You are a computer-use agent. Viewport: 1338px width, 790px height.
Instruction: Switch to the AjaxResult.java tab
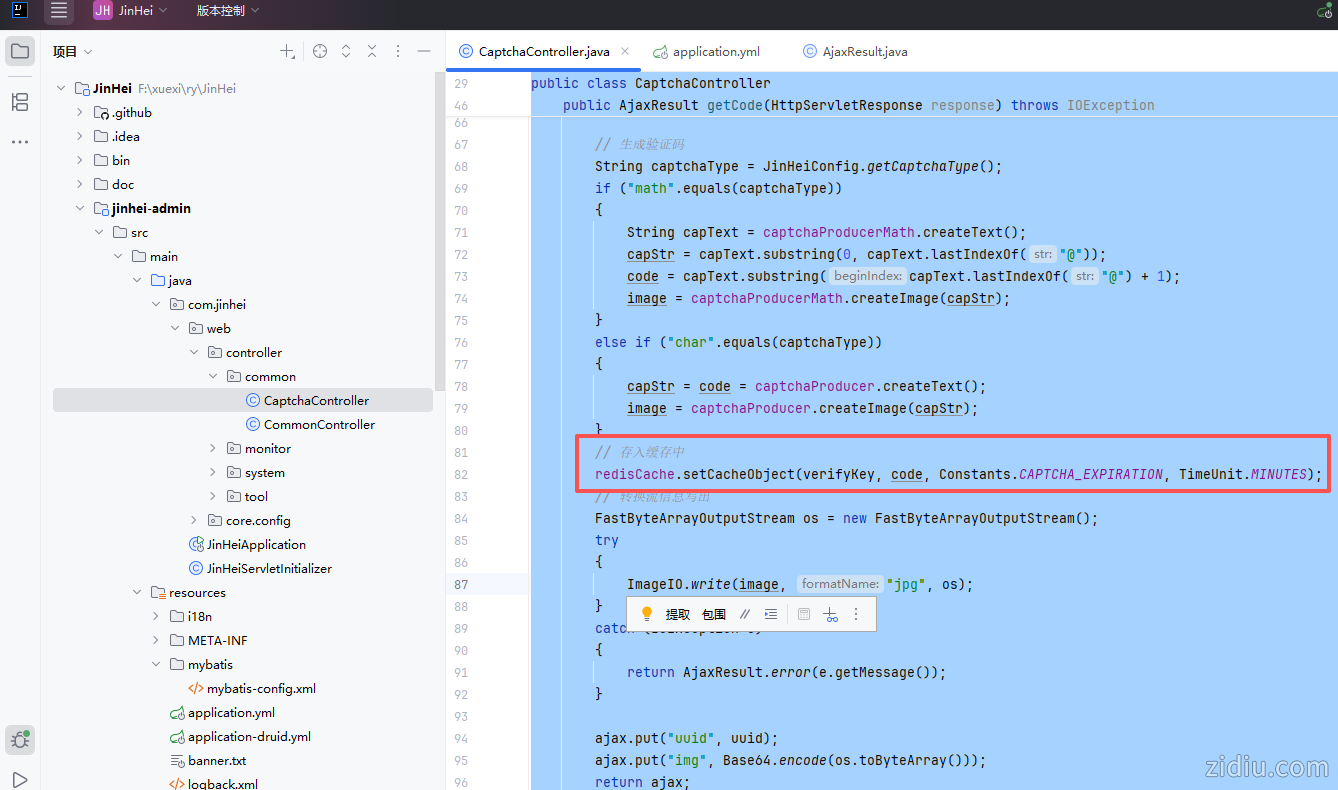click(864, 52)
